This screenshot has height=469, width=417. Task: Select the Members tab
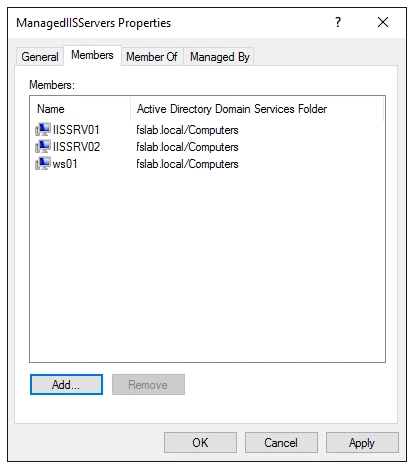point(92,55)
